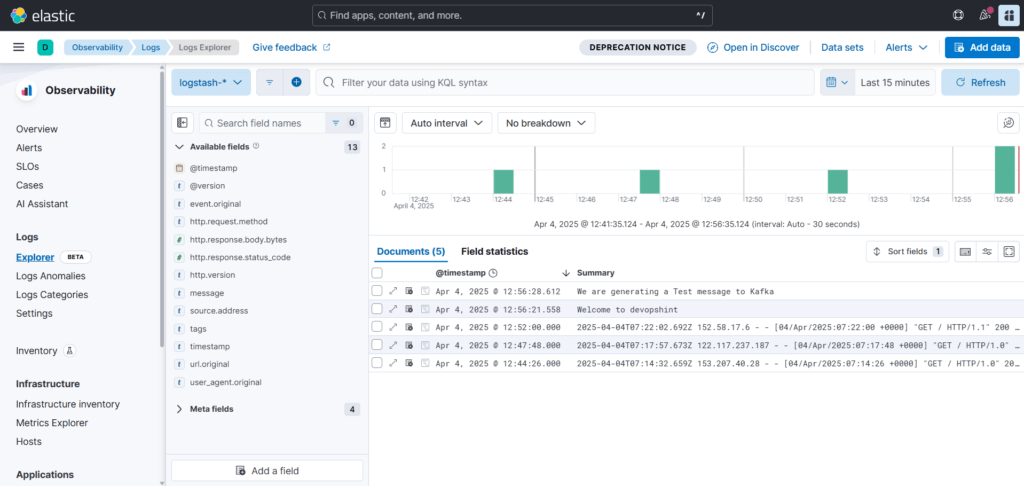Click the chart options icon on the histogram

(x=1008, y=123)
